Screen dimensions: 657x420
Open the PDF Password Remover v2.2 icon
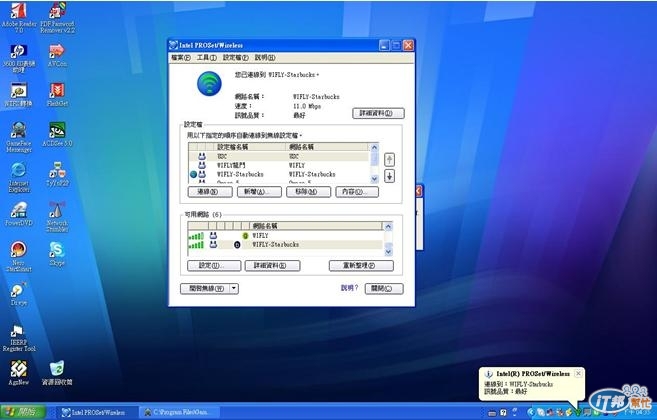[x=57, y=18]
